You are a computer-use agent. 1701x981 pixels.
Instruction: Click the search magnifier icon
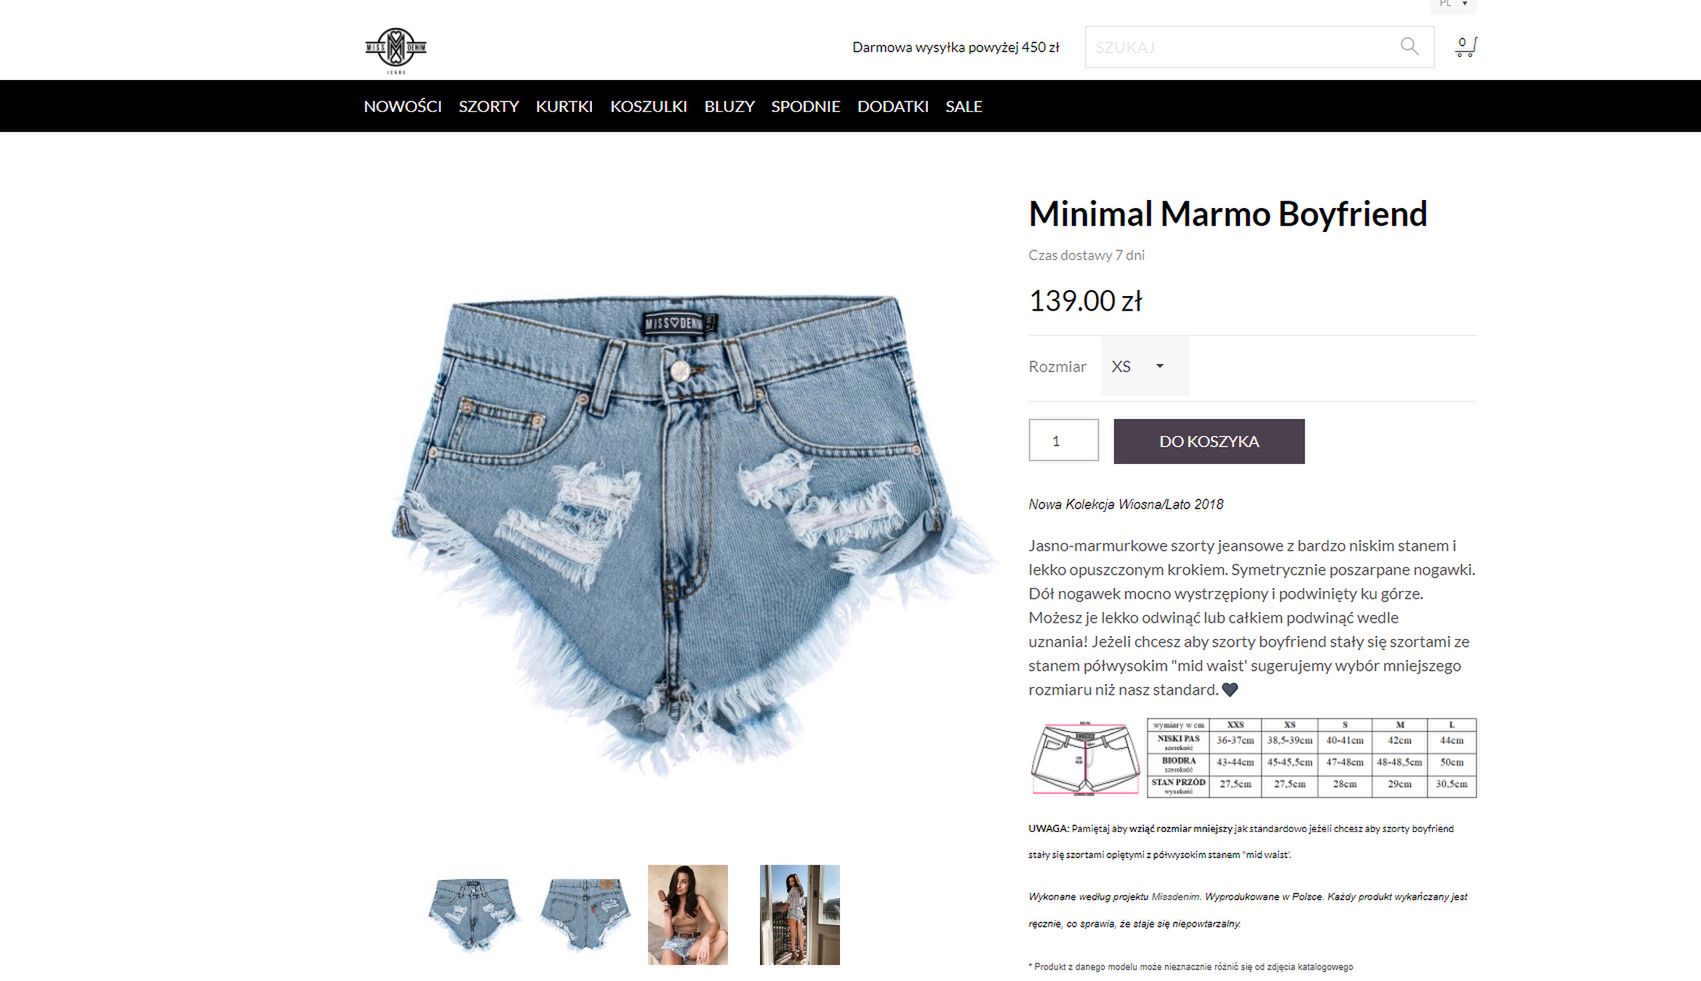coord(1409,46)
